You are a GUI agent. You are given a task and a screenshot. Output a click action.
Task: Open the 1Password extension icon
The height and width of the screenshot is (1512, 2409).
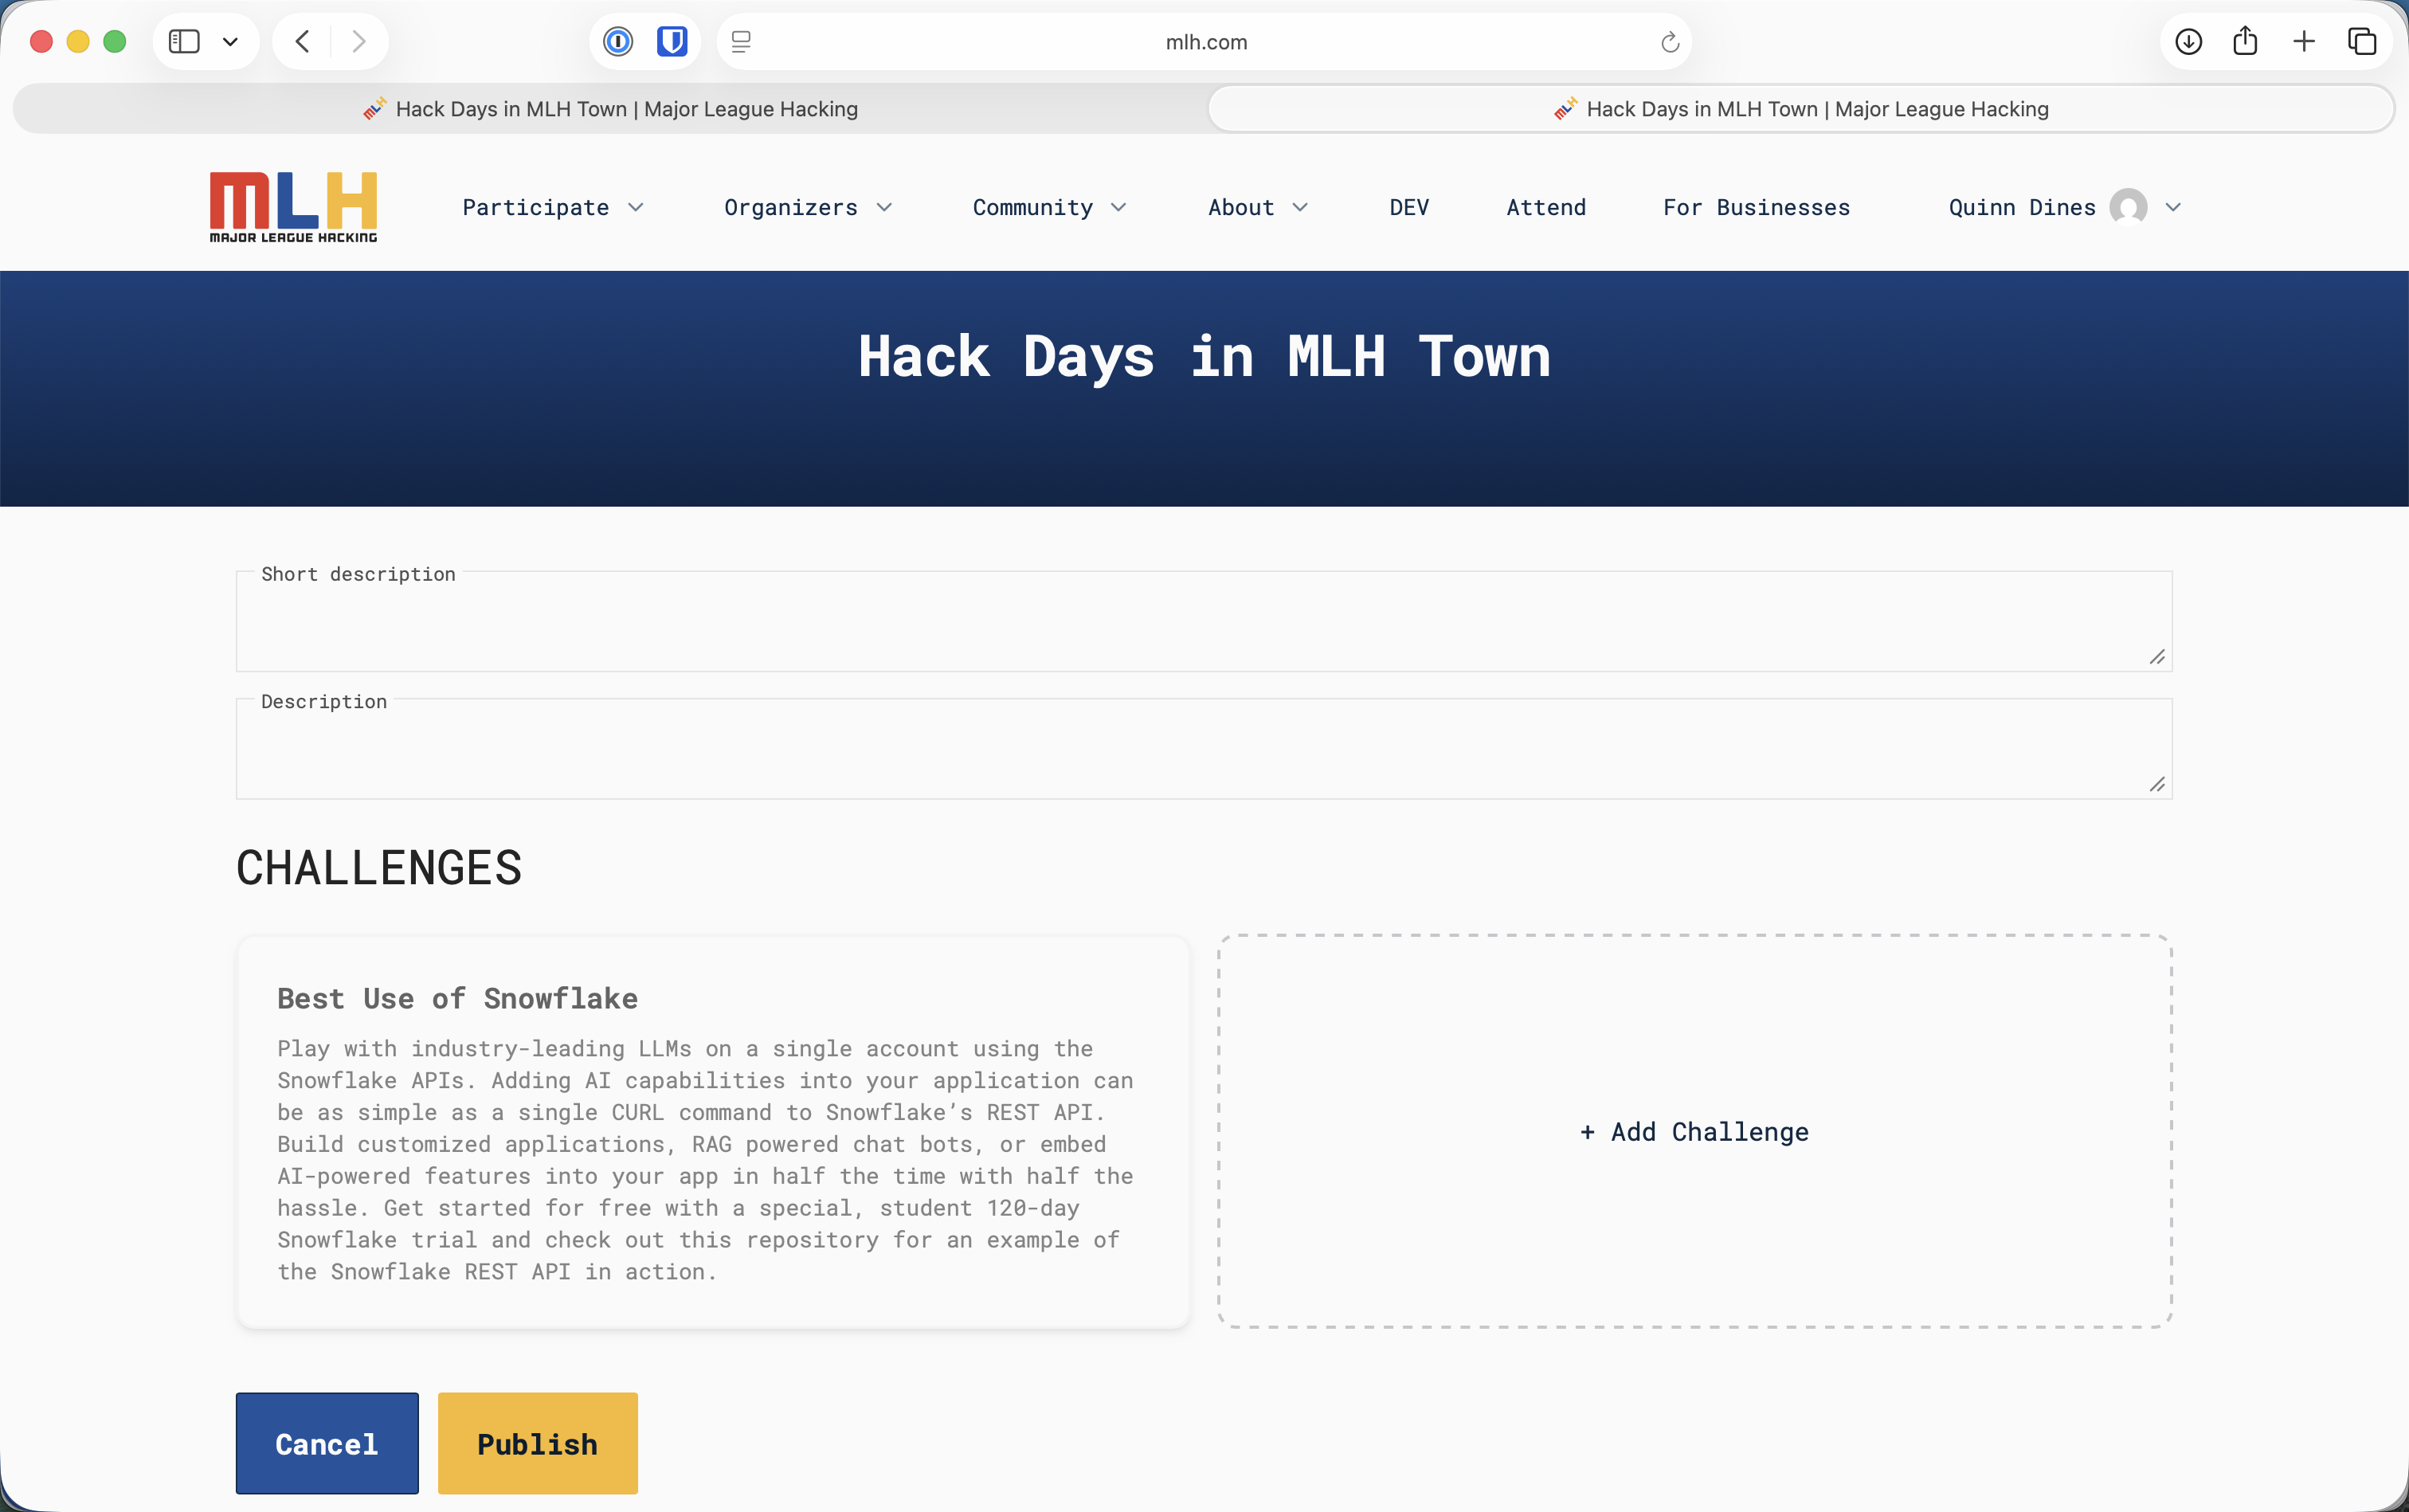618,41
